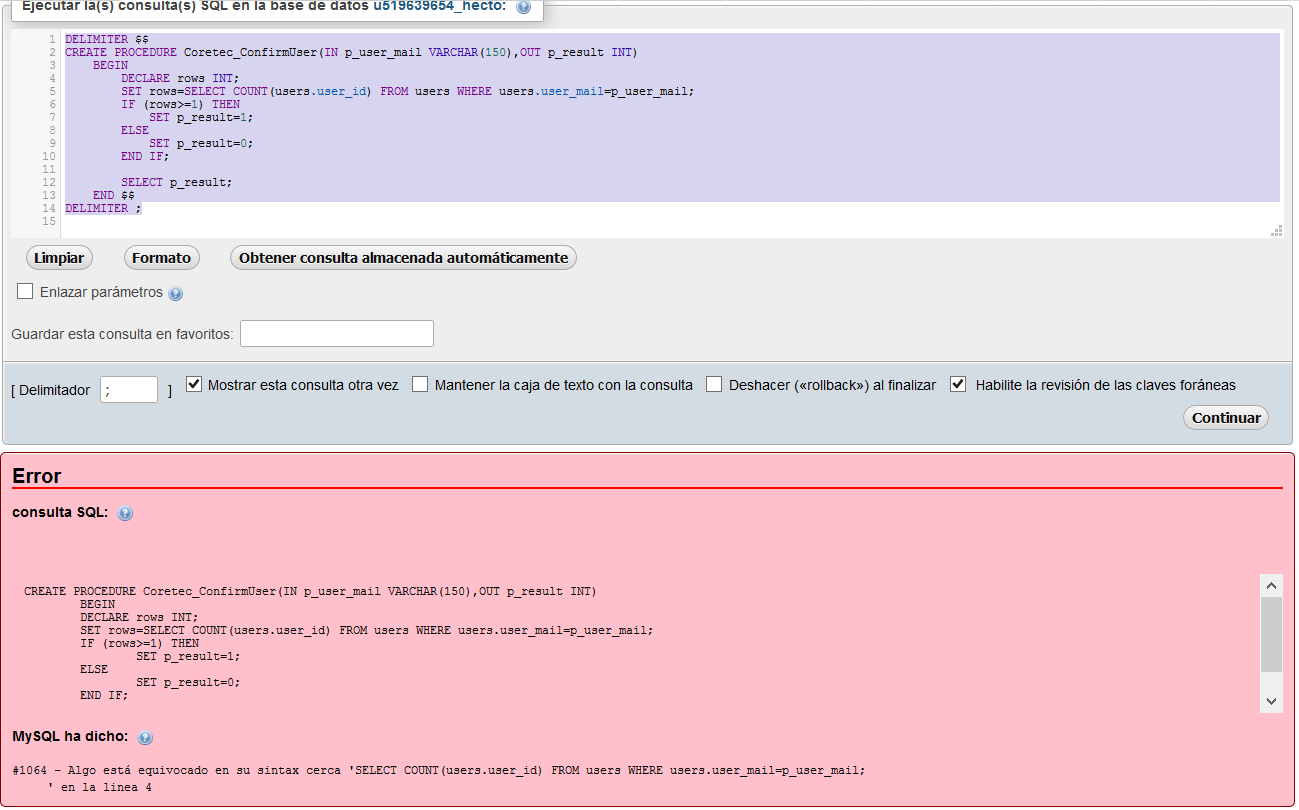Click scroll down arrow in error query box
The image size is (1299, 810).
[x=1271, y=701]
